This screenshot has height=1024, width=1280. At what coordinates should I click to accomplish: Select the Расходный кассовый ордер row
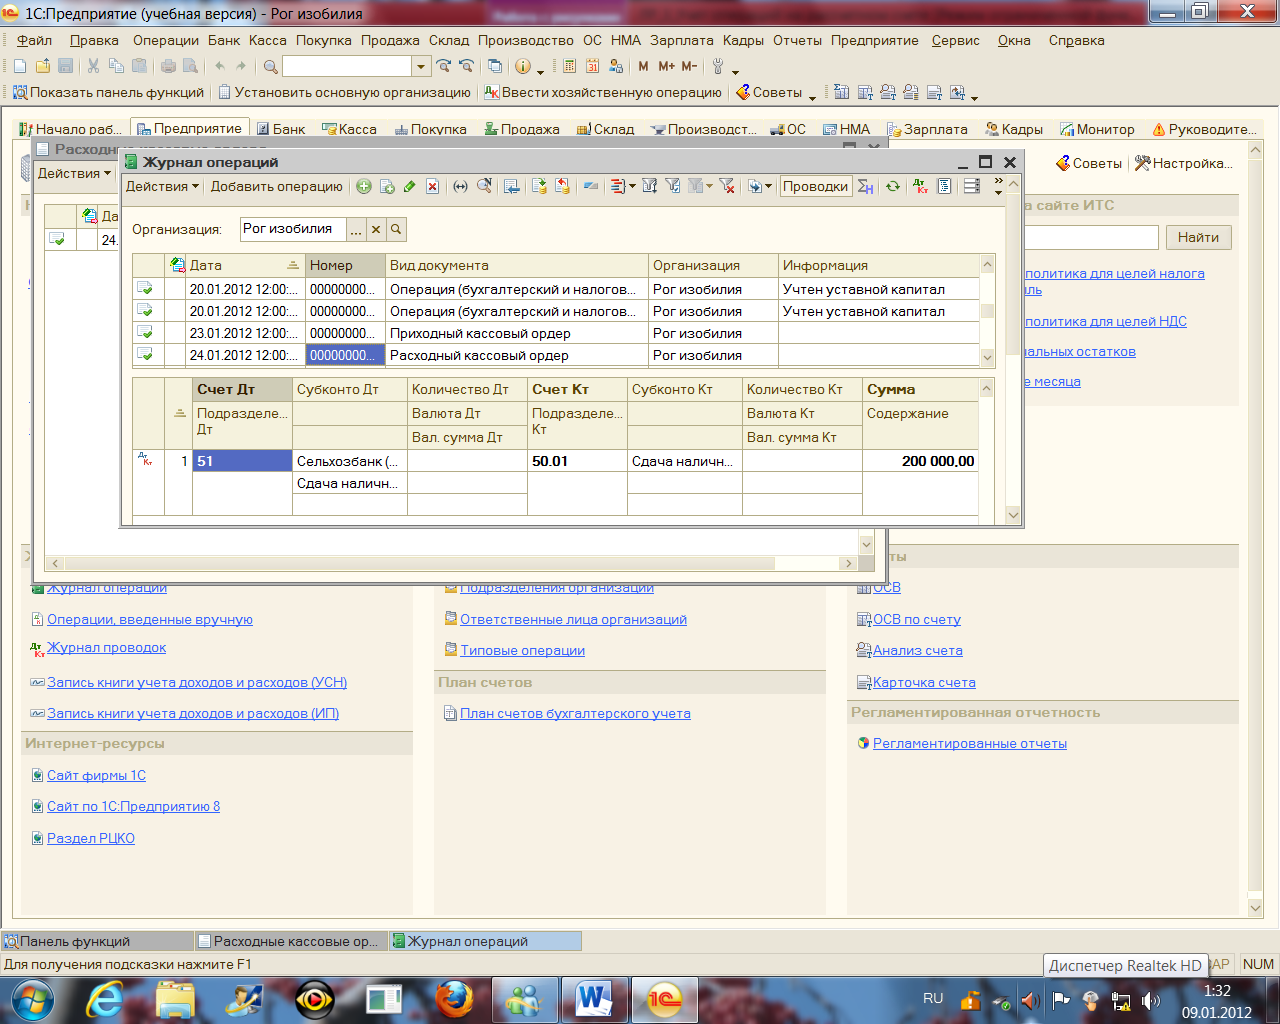(x=556, y=355)
